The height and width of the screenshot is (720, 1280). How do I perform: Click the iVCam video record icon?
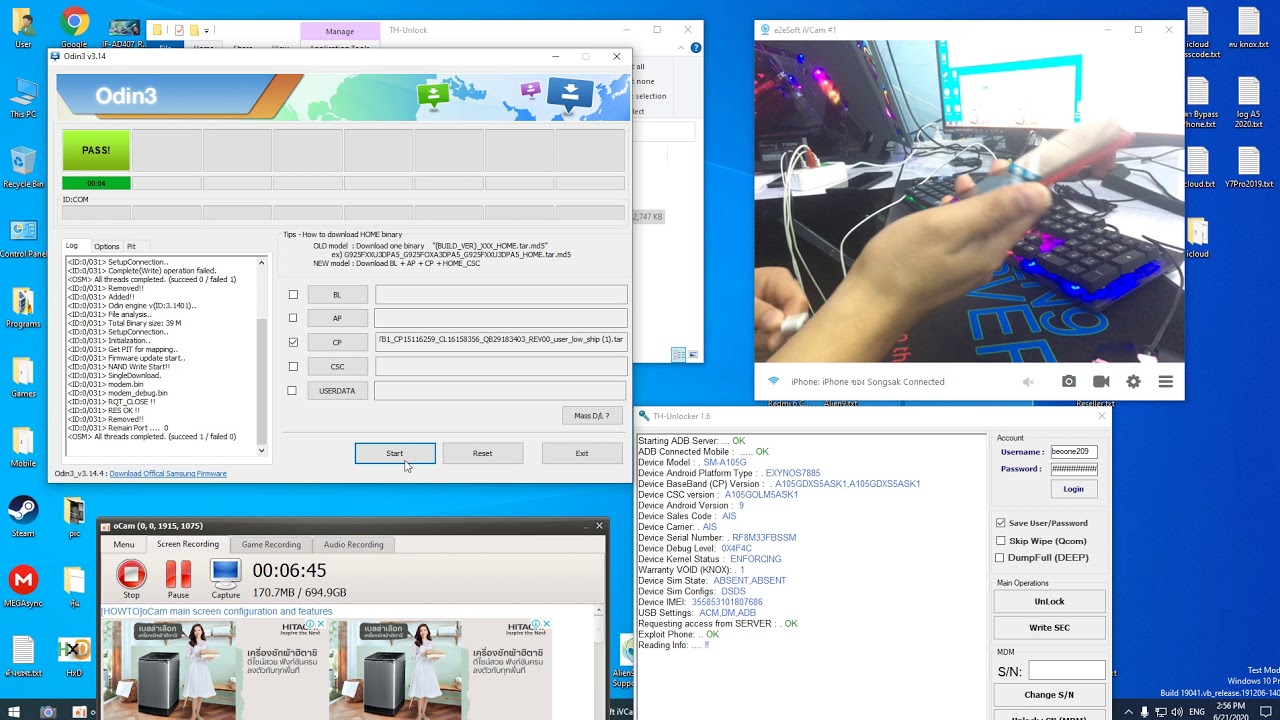click(x=1101, y=382)
